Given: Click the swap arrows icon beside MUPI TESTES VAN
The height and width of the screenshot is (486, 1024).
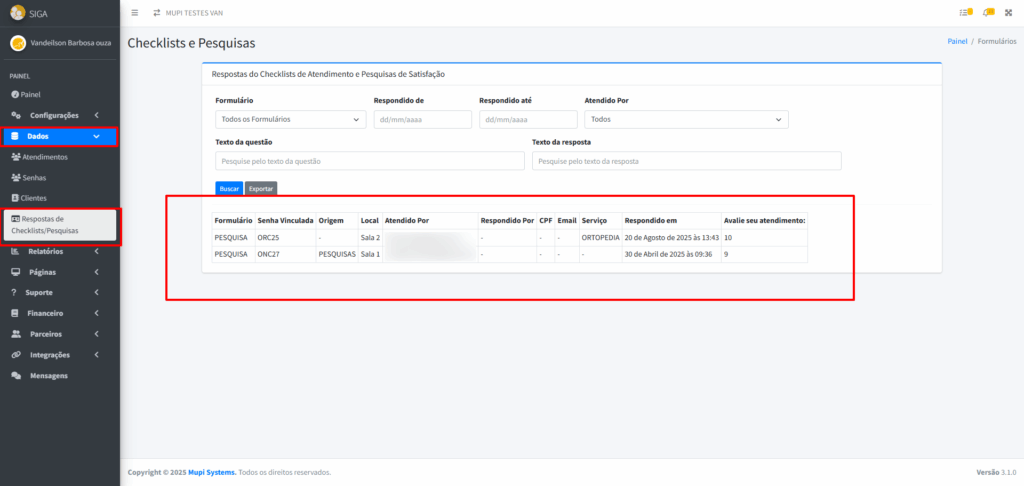Looking at the screenshot, I should pos(156,12).
